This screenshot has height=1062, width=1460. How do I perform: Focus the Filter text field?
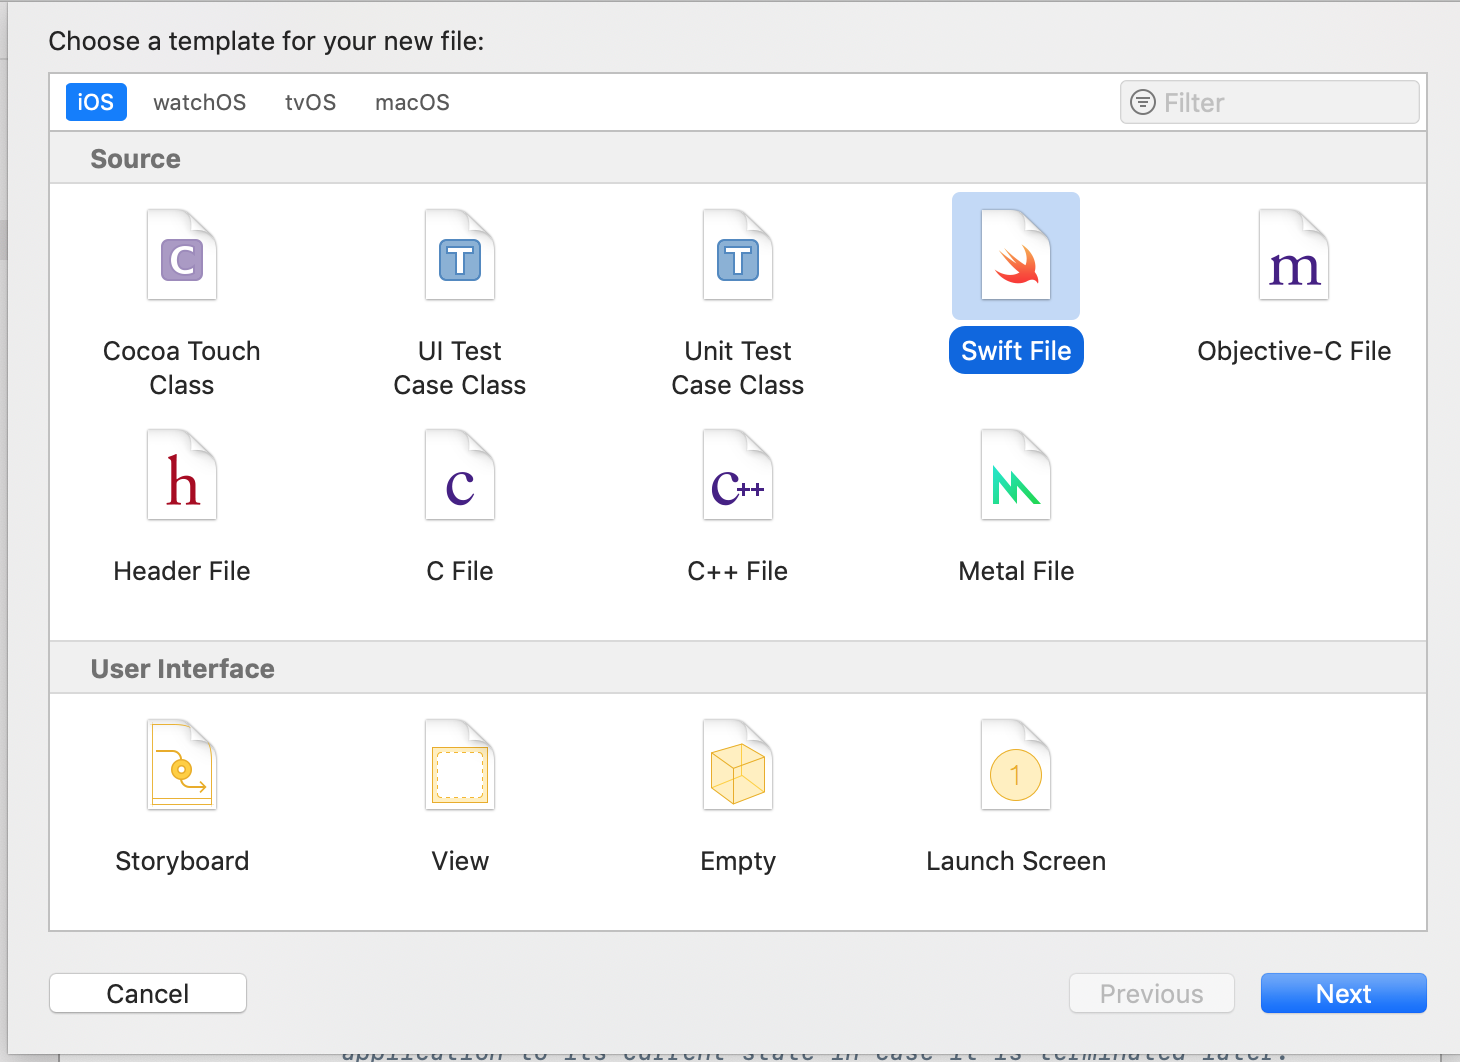[1270, 102]
